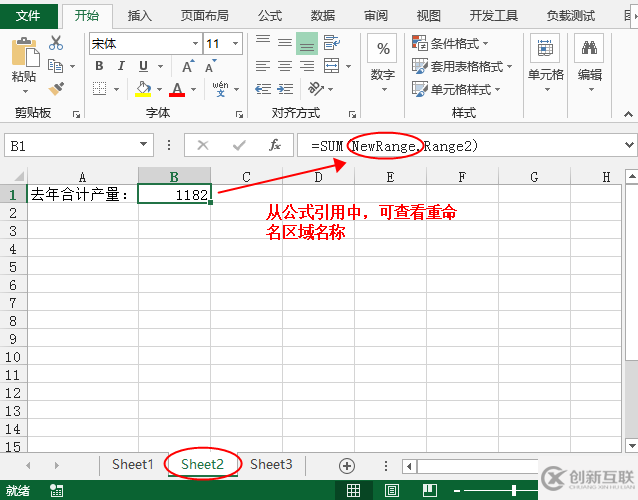Apply red font color

[177, 89]
